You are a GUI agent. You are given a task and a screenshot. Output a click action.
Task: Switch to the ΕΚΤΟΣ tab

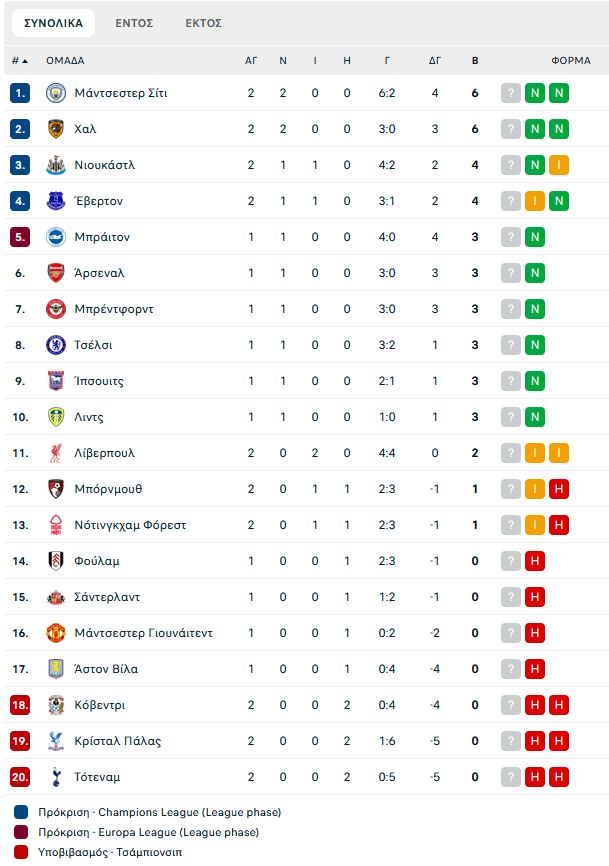tap(203, 23)
